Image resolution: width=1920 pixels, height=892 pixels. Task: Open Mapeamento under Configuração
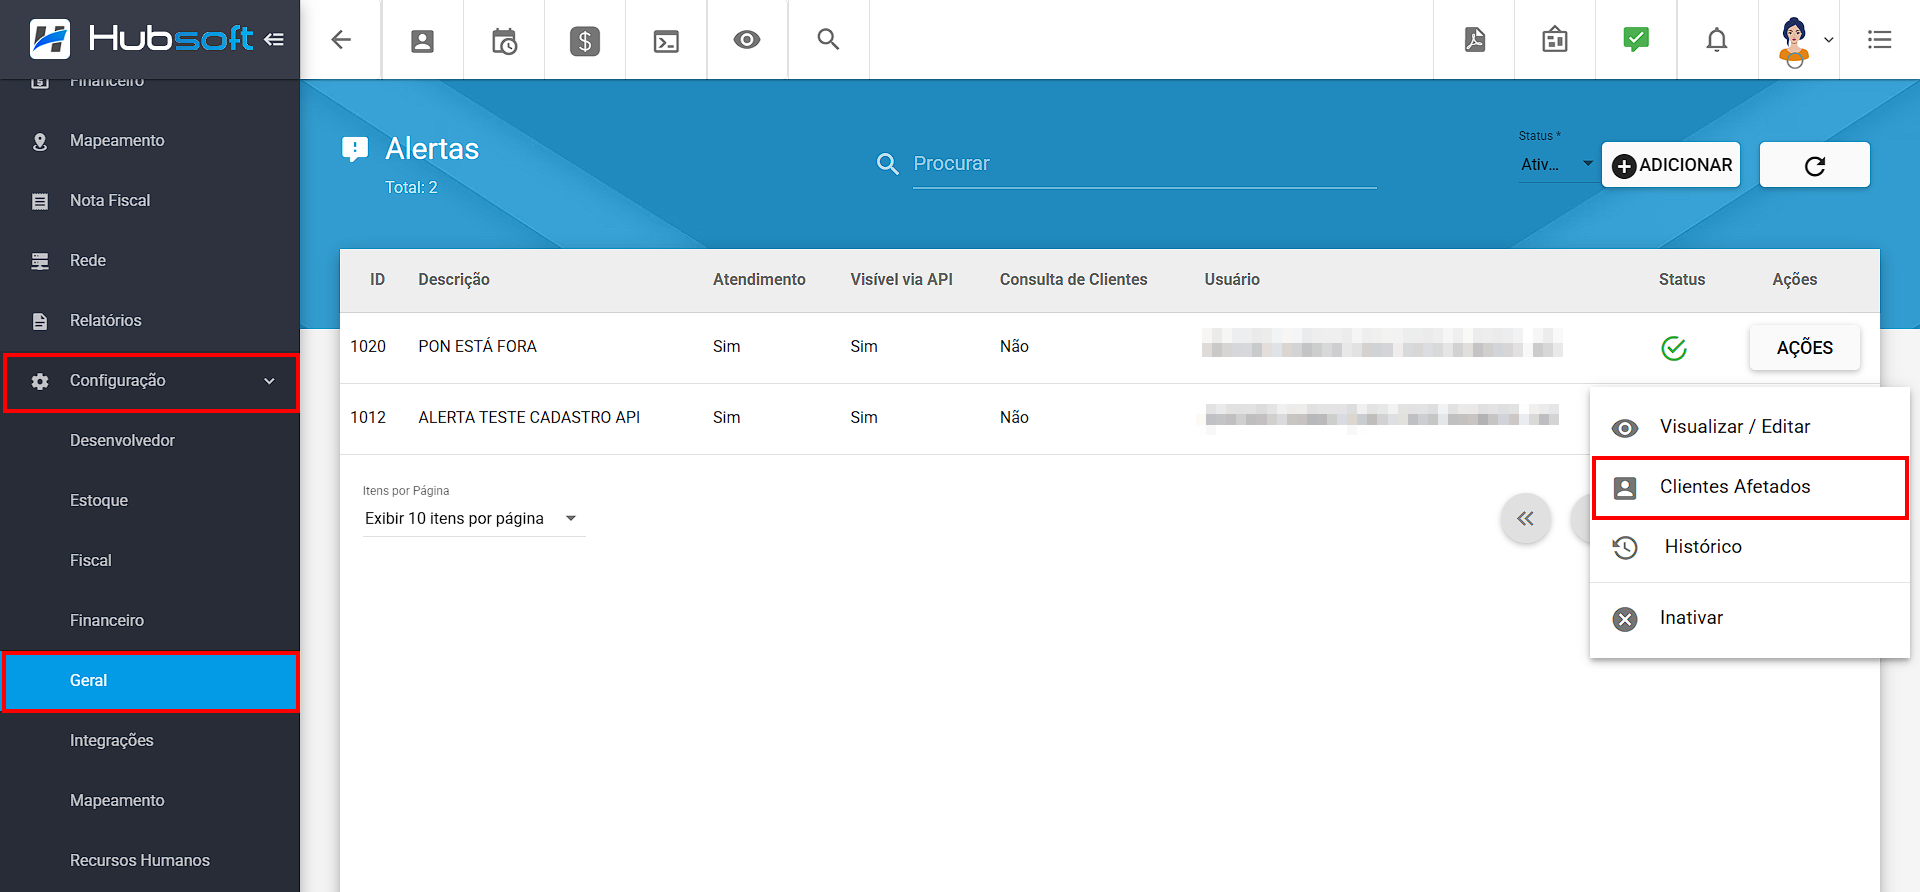[150, 800]
